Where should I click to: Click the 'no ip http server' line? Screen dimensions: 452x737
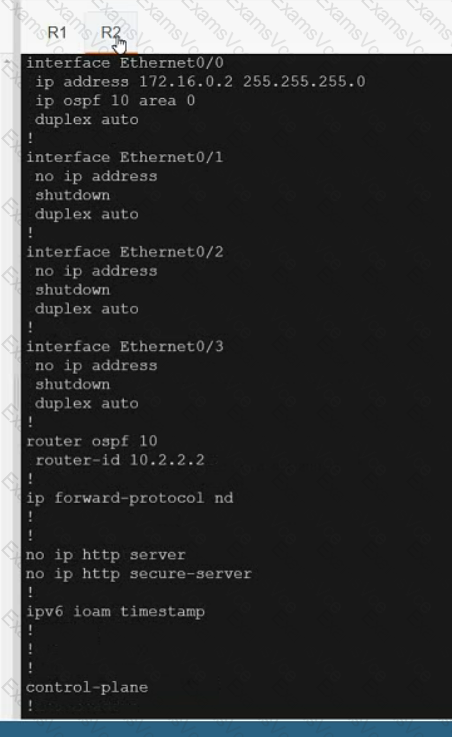106,555
